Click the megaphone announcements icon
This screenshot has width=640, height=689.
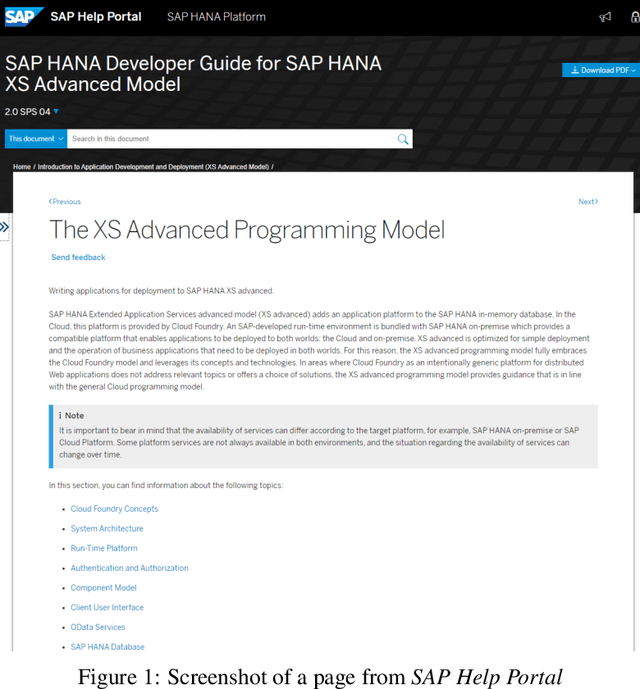coord(605,17)
